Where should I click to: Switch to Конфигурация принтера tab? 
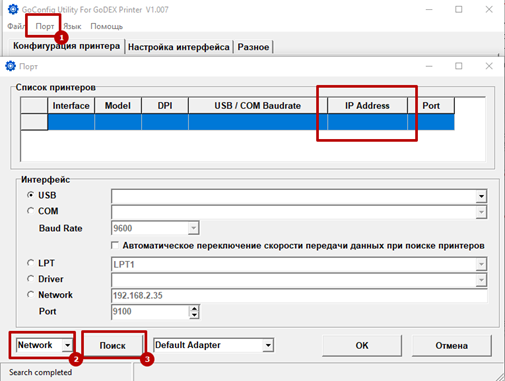(x=66, y=46)
